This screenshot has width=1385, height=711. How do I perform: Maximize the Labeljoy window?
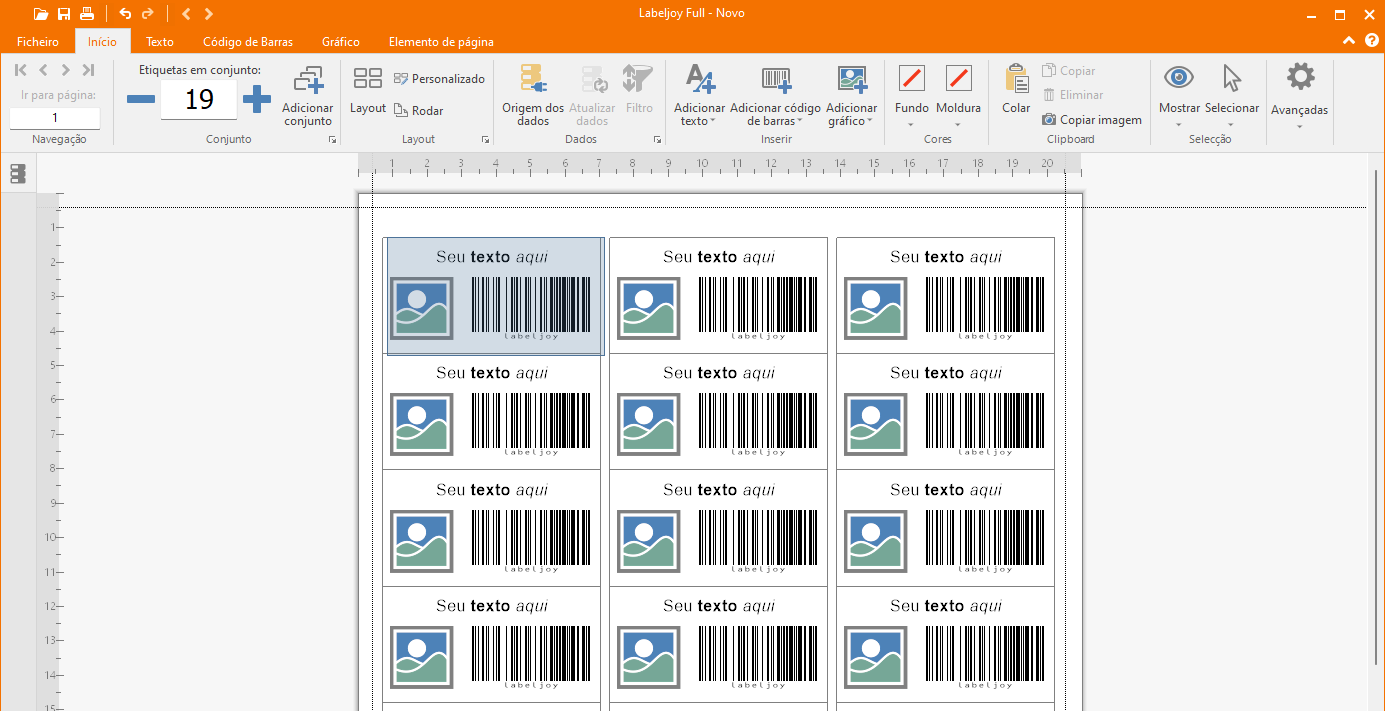(1340, 14)
